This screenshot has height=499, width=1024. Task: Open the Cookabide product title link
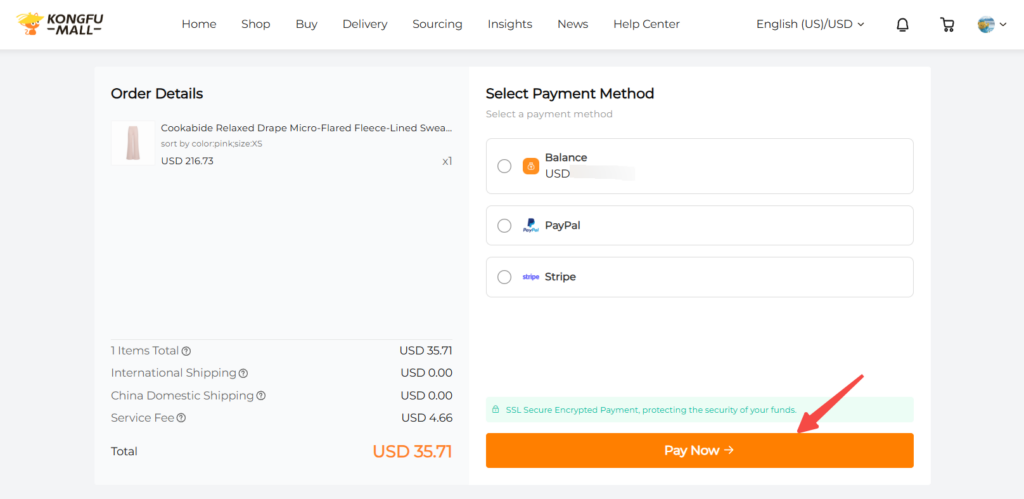(306, 129)
